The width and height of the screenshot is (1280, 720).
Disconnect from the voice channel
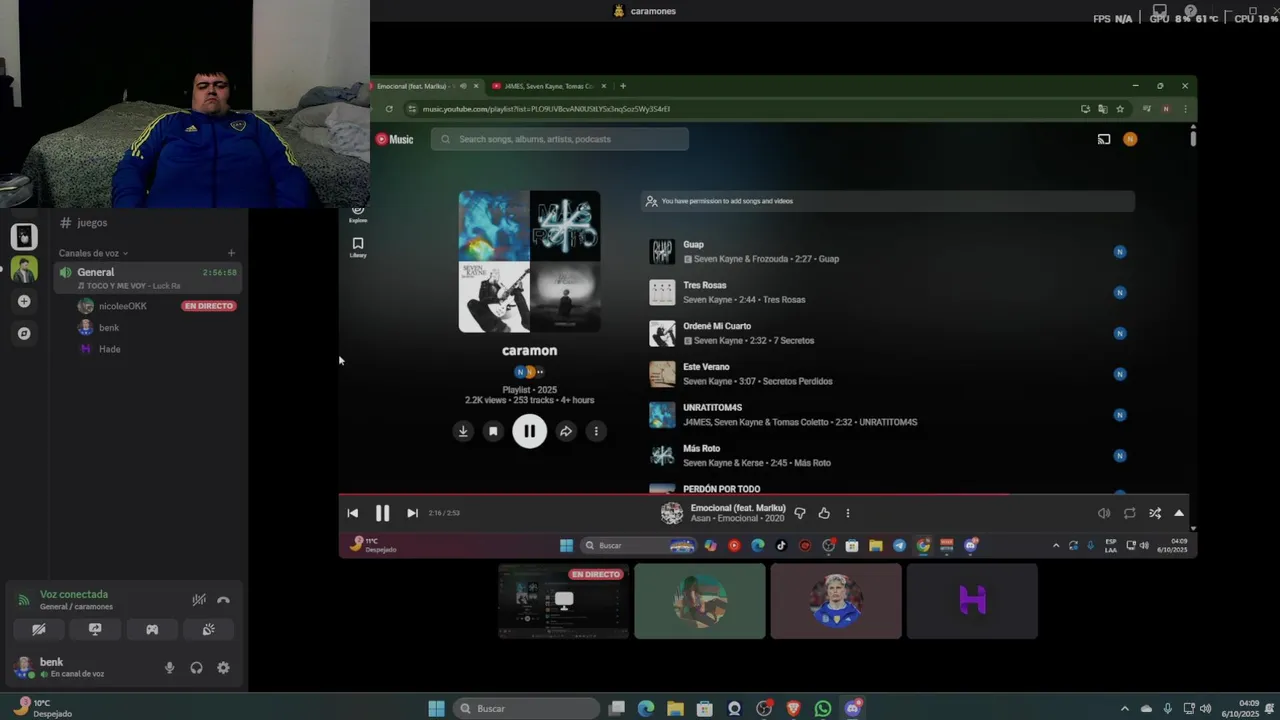(223, 600)
